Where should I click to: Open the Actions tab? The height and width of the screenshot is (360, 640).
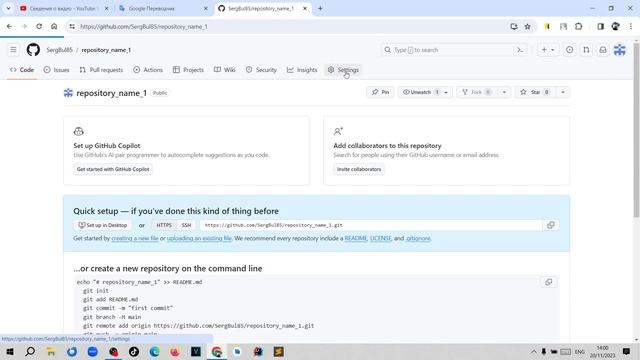pos(148,70)
